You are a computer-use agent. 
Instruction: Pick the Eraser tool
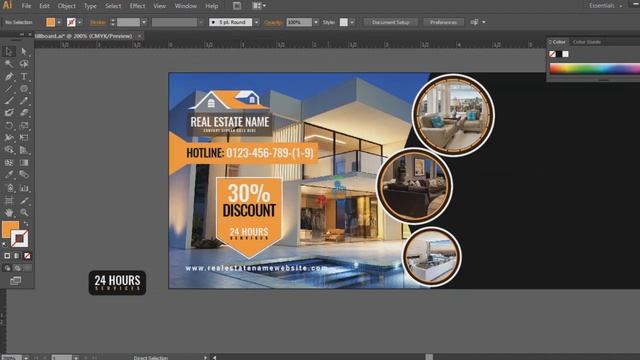[24, 113]
